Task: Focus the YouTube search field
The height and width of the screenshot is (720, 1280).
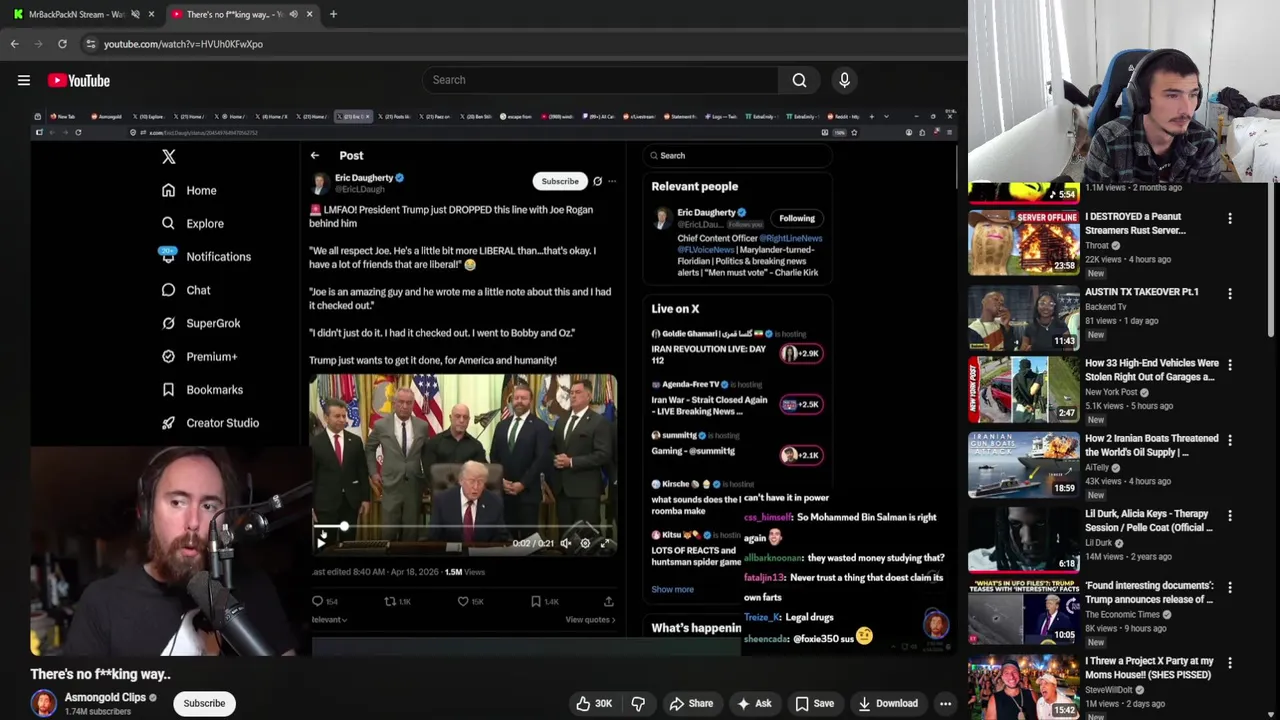Action: (600, 80)
